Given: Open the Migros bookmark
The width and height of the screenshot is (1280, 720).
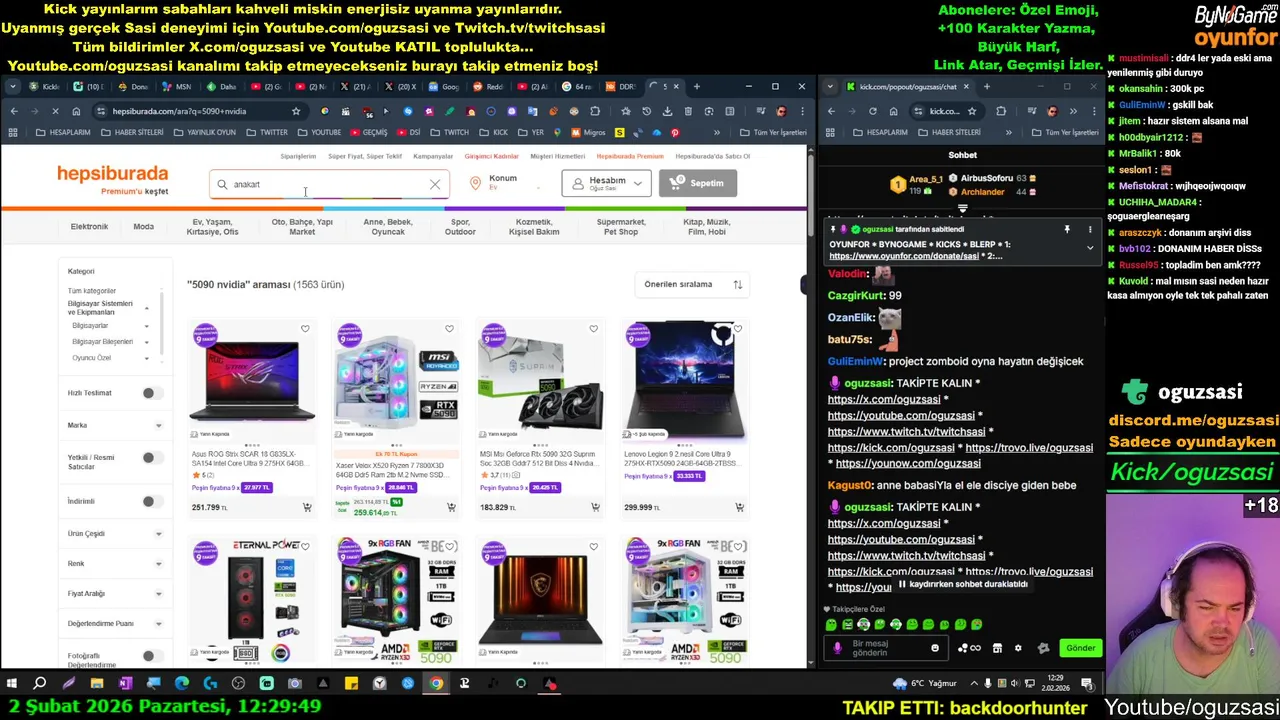Looking at the screenshot, I should tap(587, 132).
